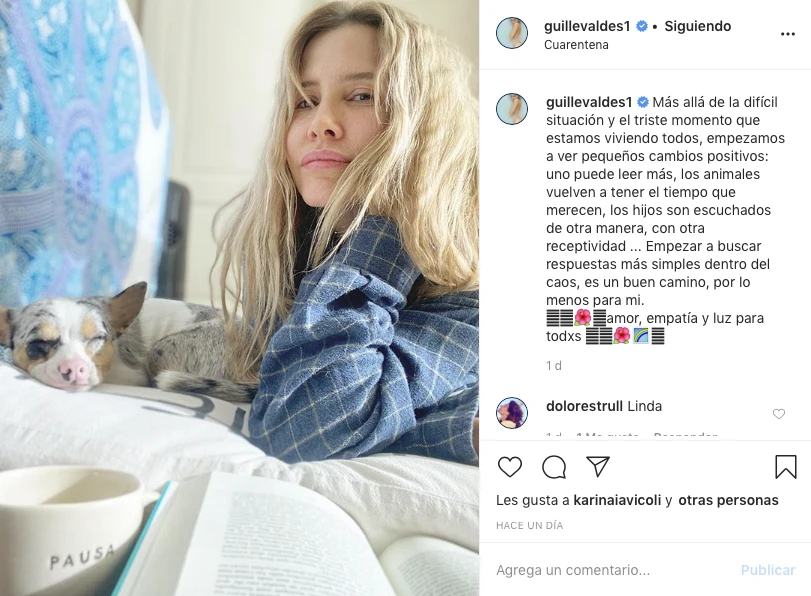Screen dimensions: 811x596
Task: Click the Publicar button
Action: (768, 570)
